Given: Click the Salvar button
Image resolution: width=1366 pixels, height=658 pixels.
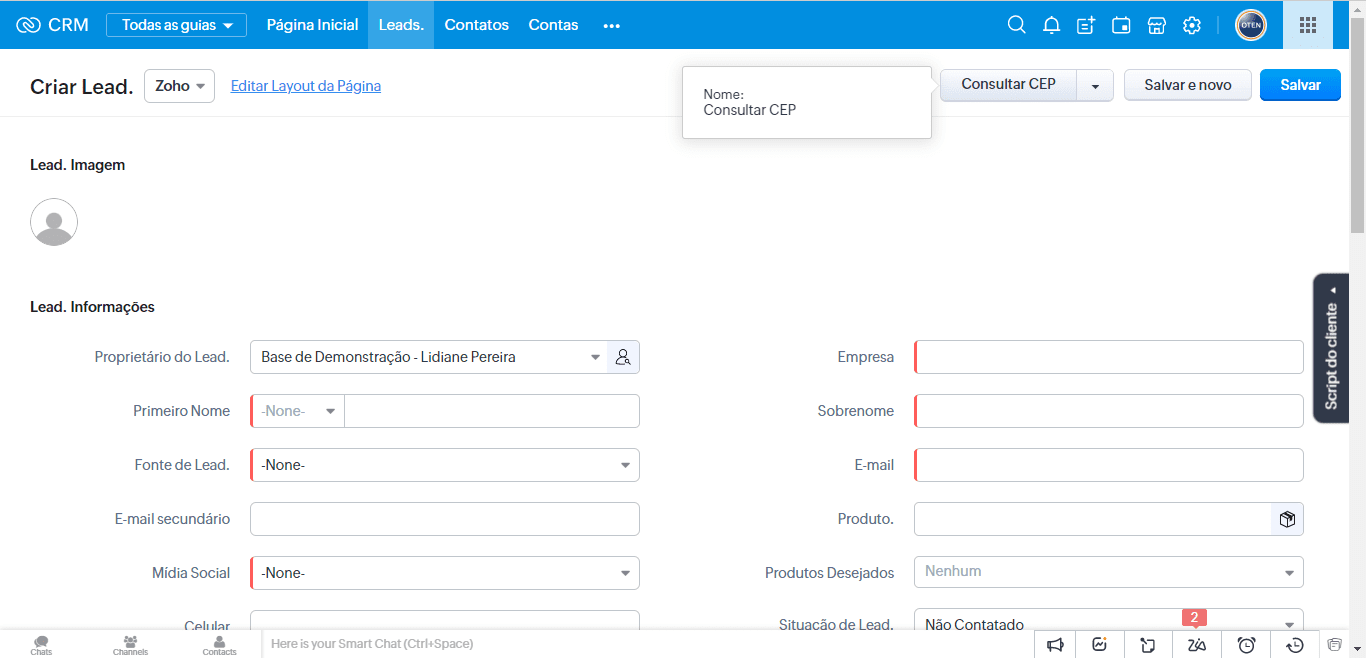Looking at the screenshot, I should (1300, 85).
